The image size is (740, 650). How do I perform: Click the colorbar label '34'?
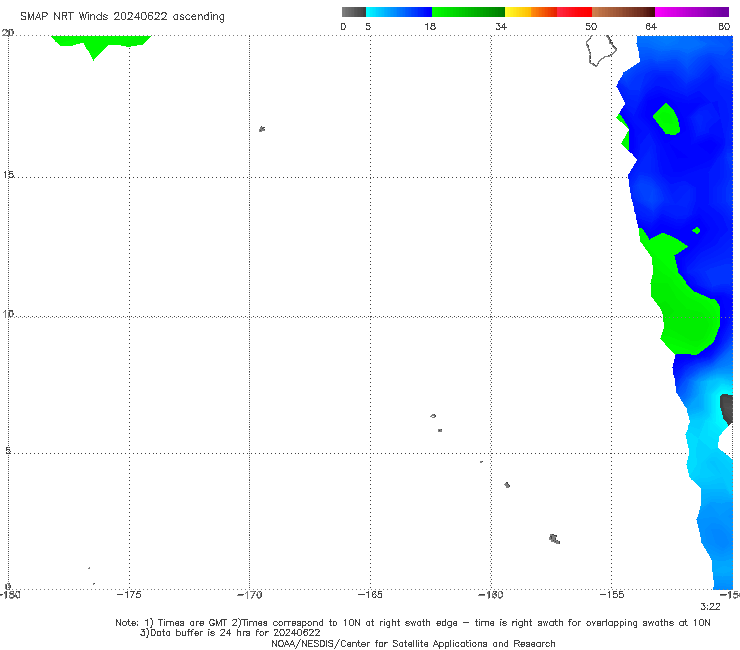pos(501,26)
